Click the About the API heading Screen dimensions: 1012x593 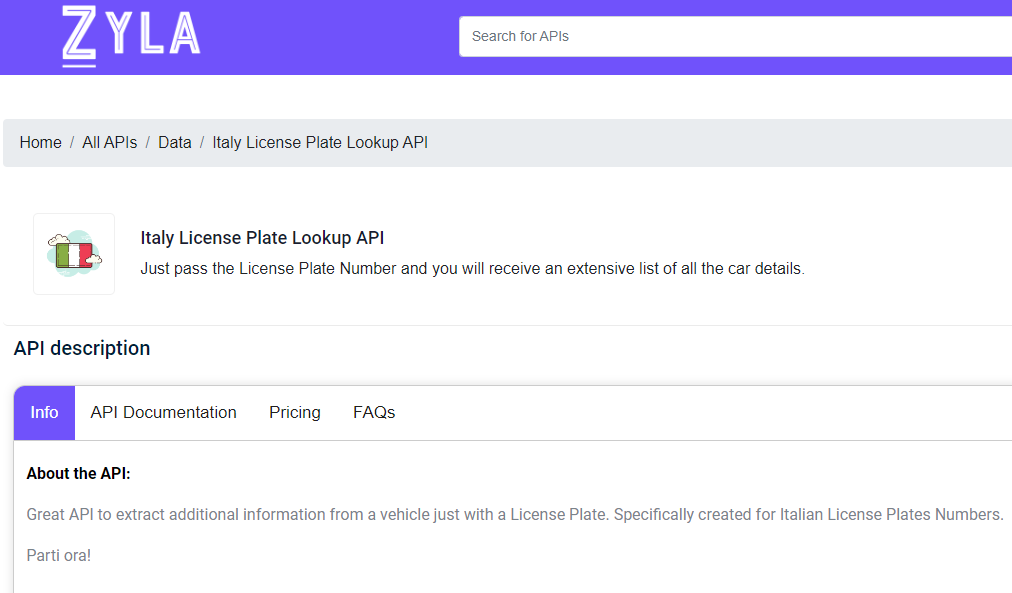pos(79,474)
